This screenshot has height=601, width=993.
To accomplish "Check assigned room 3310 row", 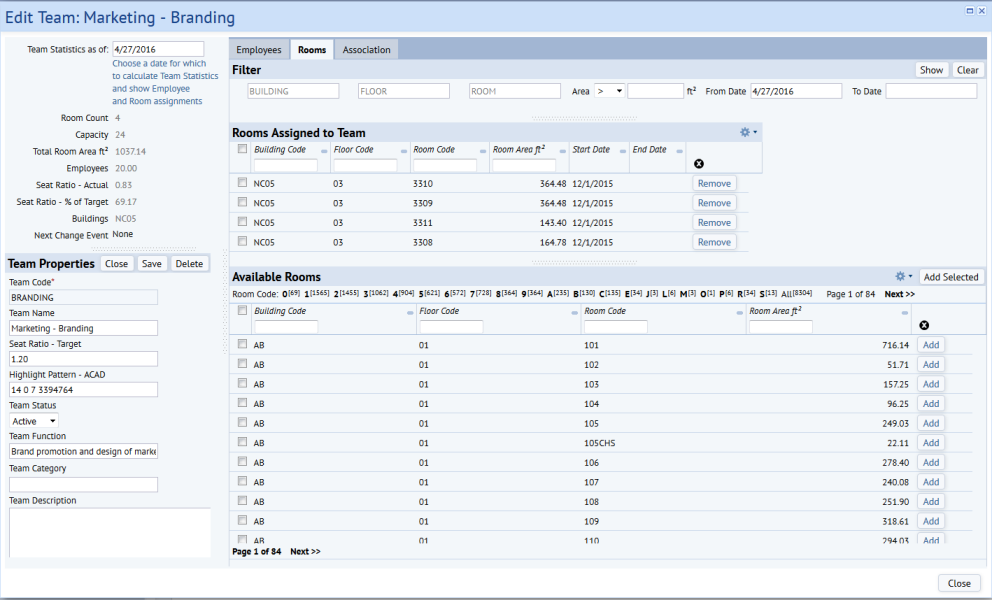I will (242, 182).
